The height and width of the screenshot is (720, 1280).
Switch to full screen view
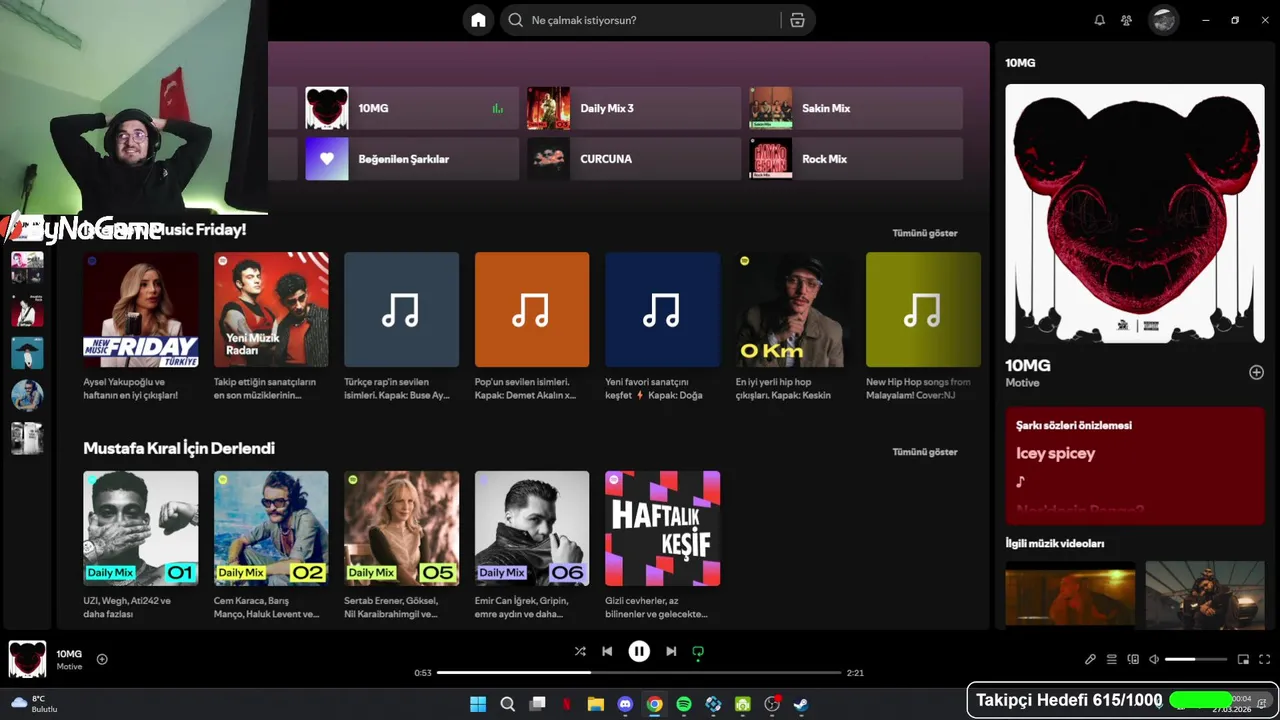(1264, 659)
